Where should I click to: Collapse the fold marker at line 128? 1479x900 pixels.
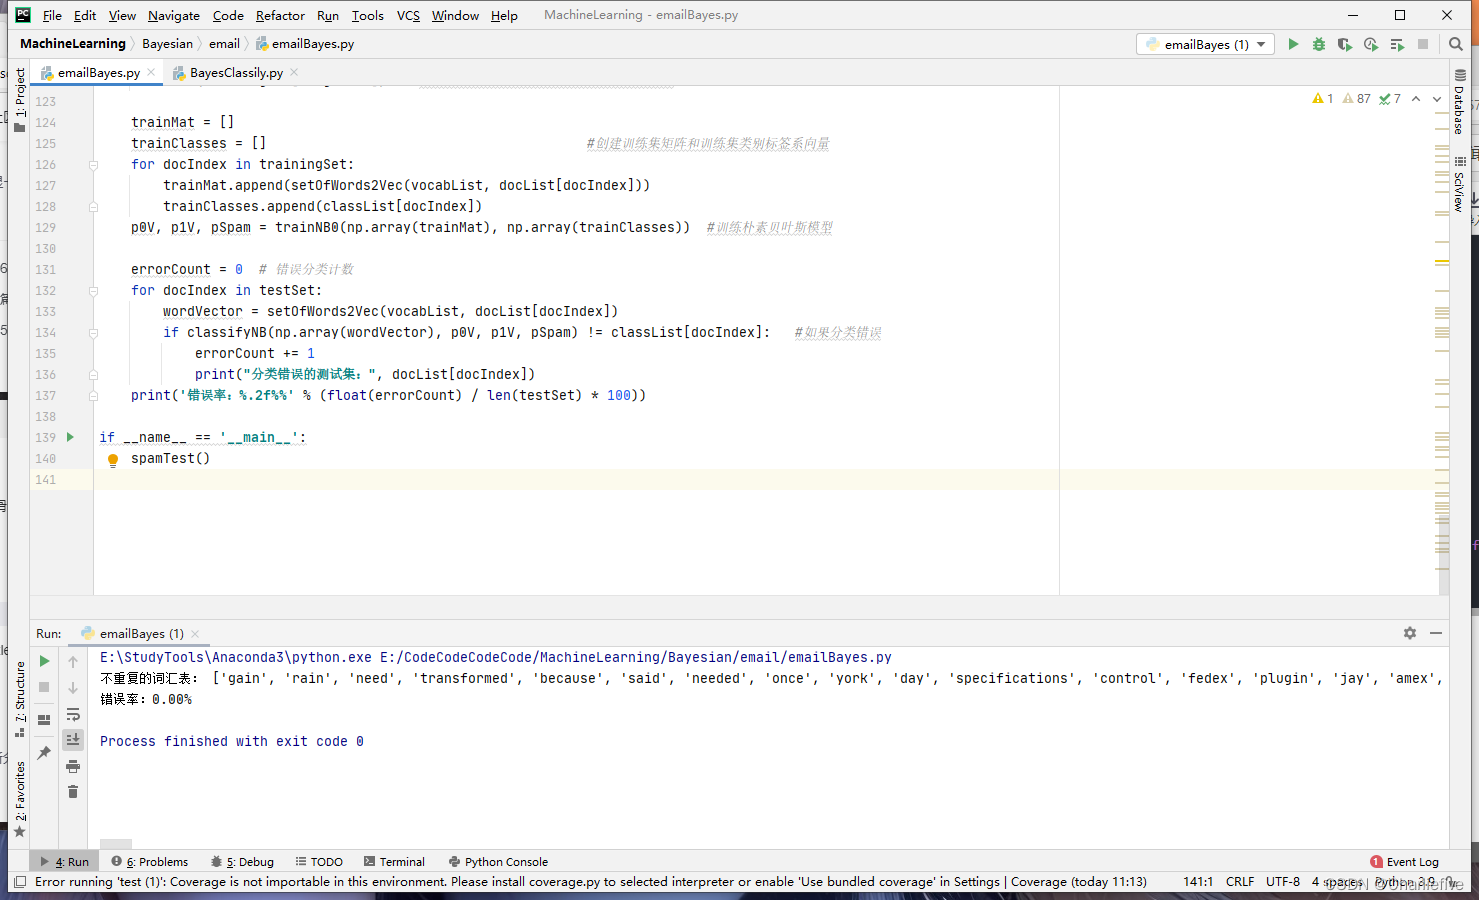point(93,207)
